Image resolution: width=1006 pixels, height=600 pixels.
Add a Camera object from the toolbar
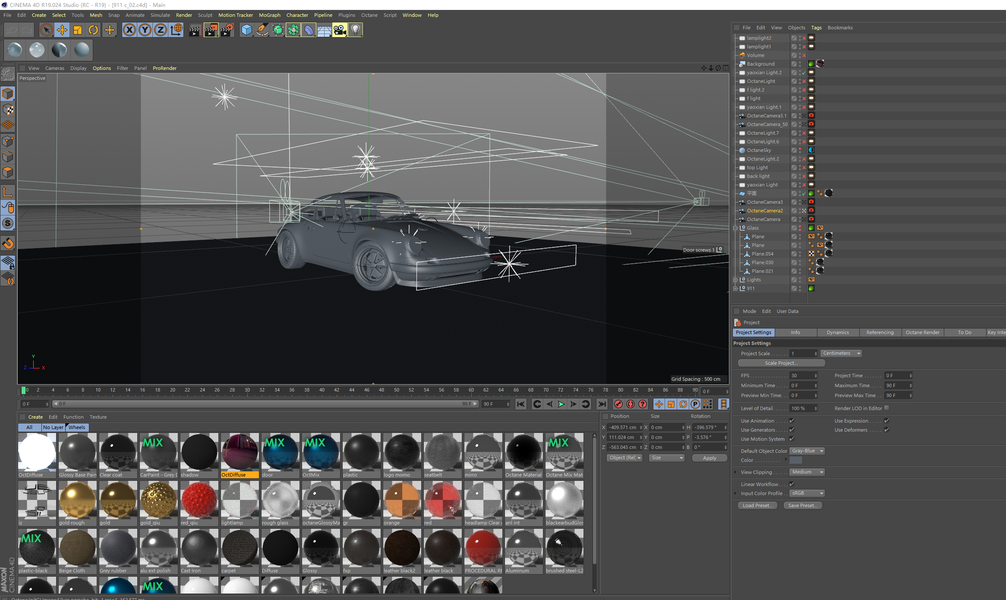tap(339, 30)
